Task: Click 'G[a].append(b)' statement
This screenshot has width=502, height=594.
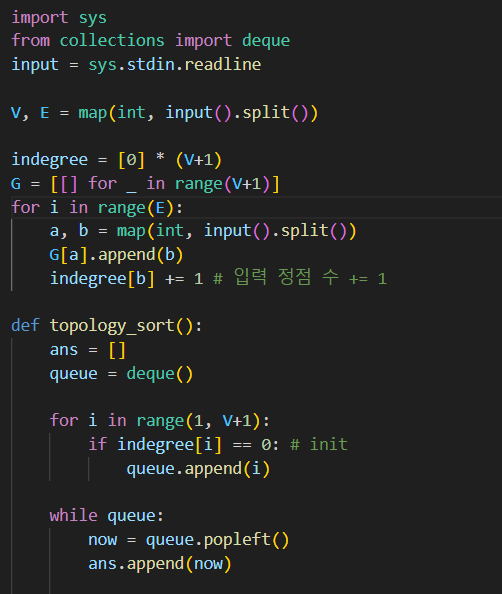Action: 117,255
